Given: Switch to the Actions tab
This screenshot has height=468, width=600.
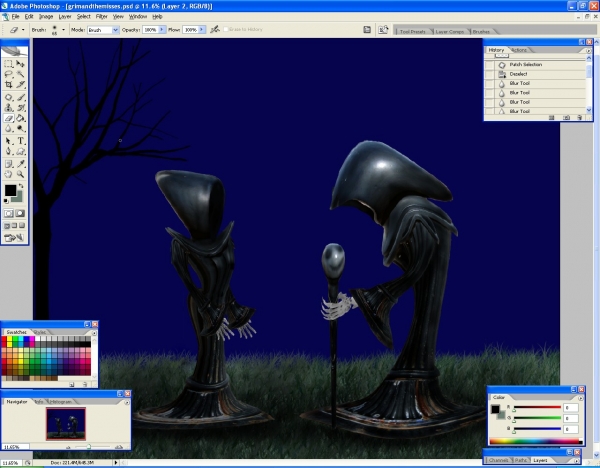Looking at the screenshot, I should coord(519,50).
